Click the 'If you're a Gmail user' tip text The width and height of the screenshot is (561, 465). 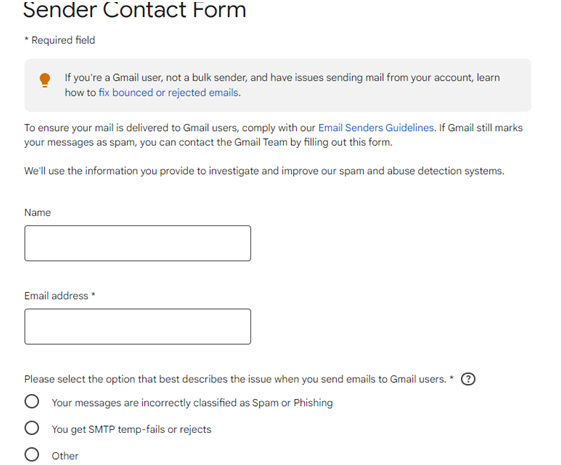pyautogui.click(x=282, y=85)
